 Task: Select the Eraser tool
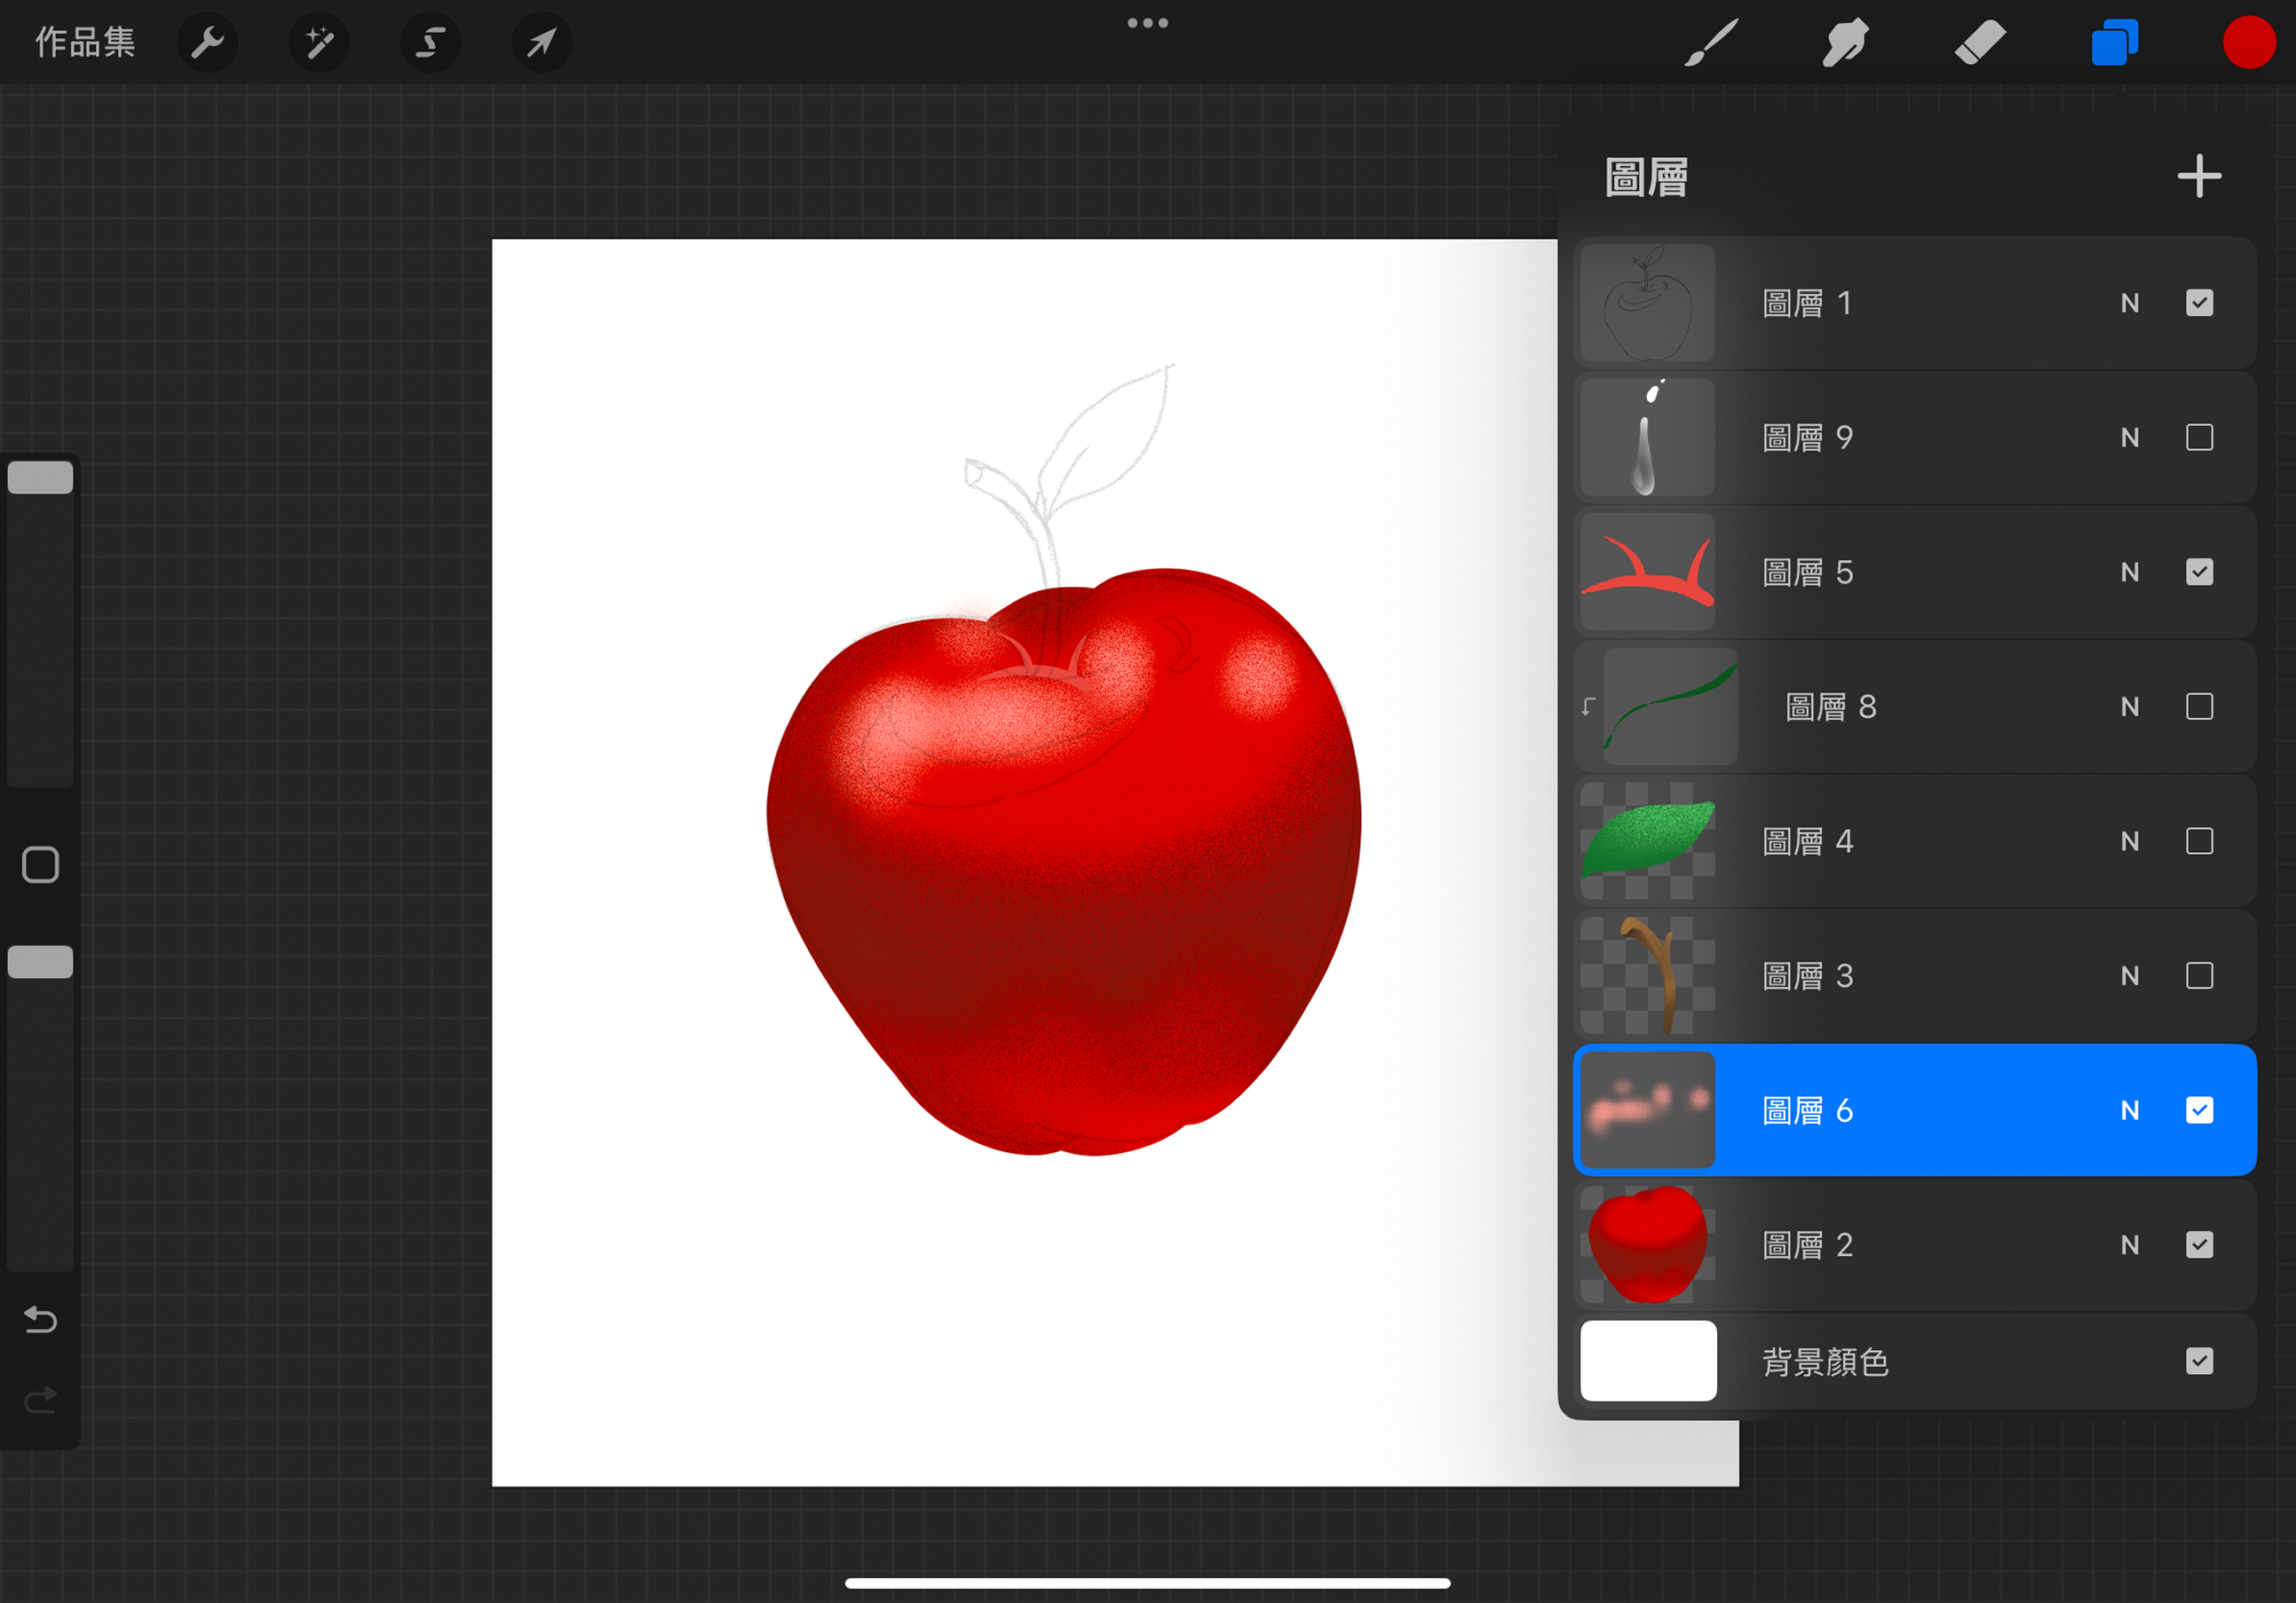pos(1979,43)
